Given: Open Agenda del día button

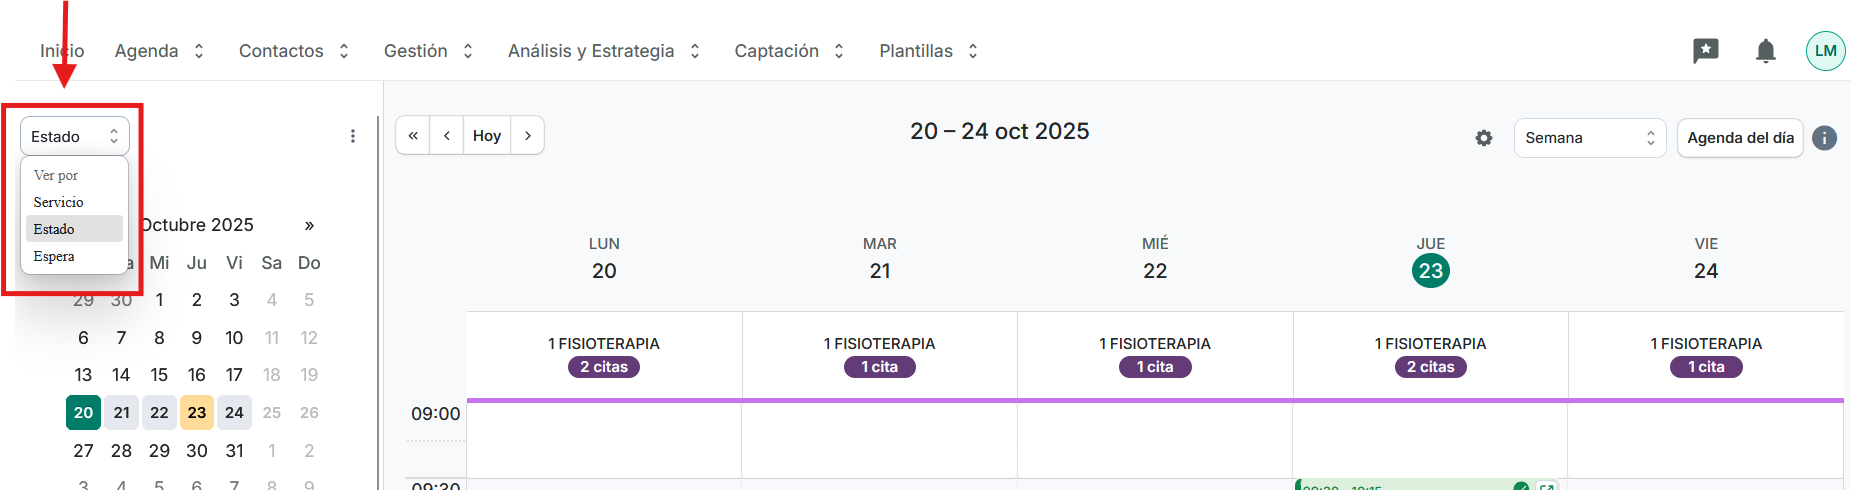Looking at the screenshot, I should 1740,138.
